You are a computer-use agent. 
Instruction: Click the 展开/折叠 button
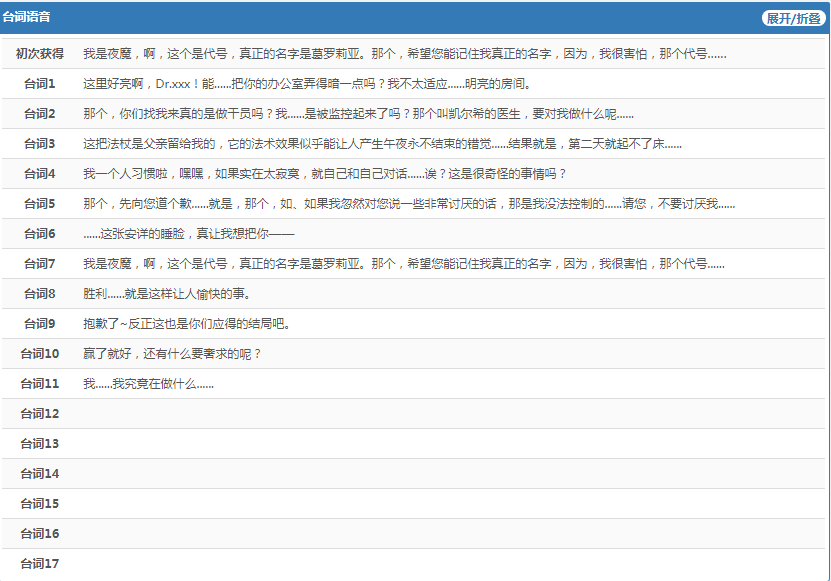(793, 18)
